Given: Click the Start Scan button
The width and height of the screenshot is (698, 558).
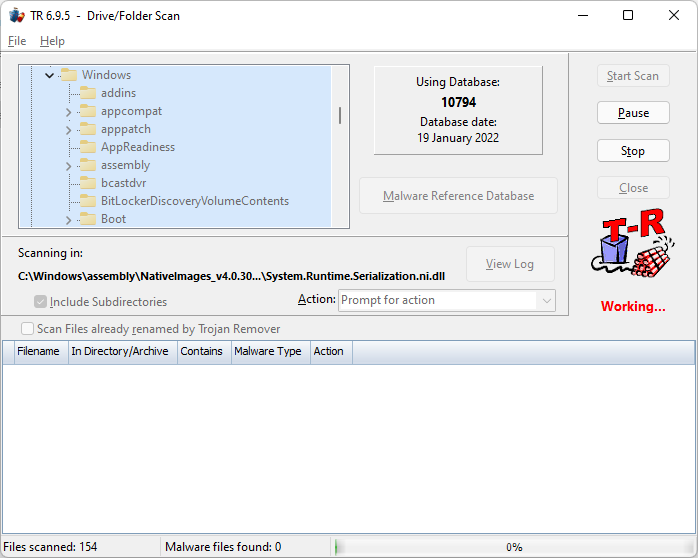Looking at the screenshot, I should (633, 76).
